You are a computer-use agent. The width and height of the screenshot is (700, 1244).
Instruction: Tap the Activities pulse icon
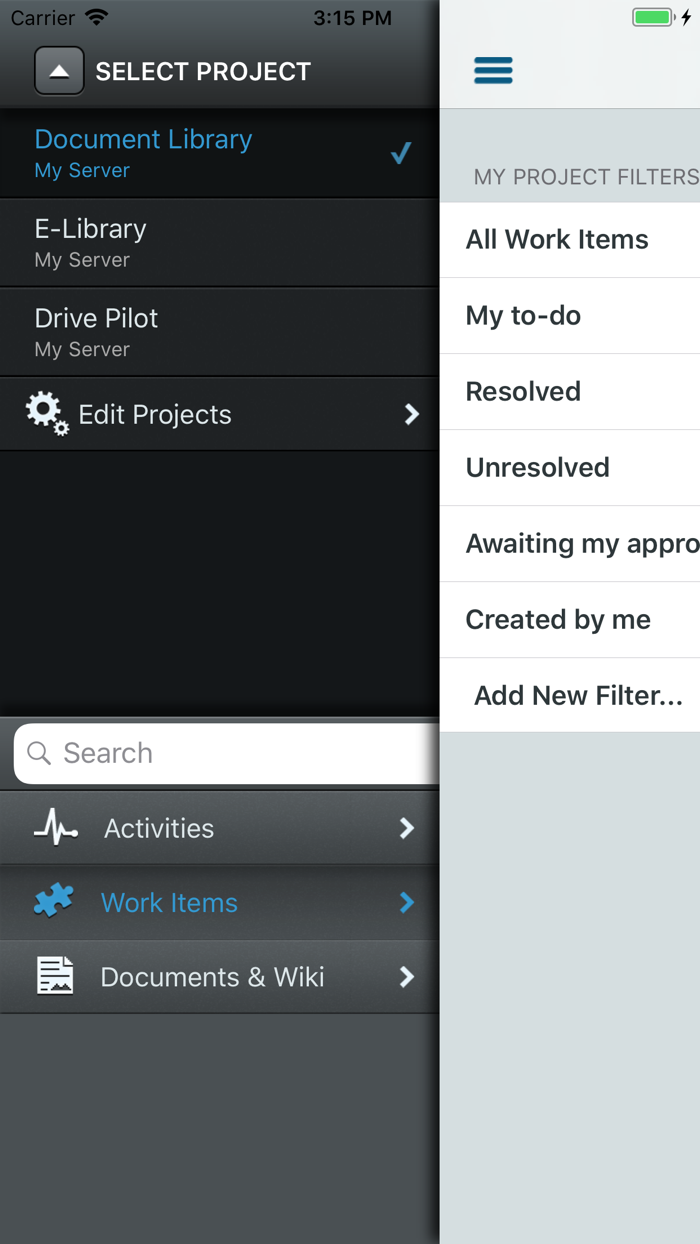[x=55, y=827]
